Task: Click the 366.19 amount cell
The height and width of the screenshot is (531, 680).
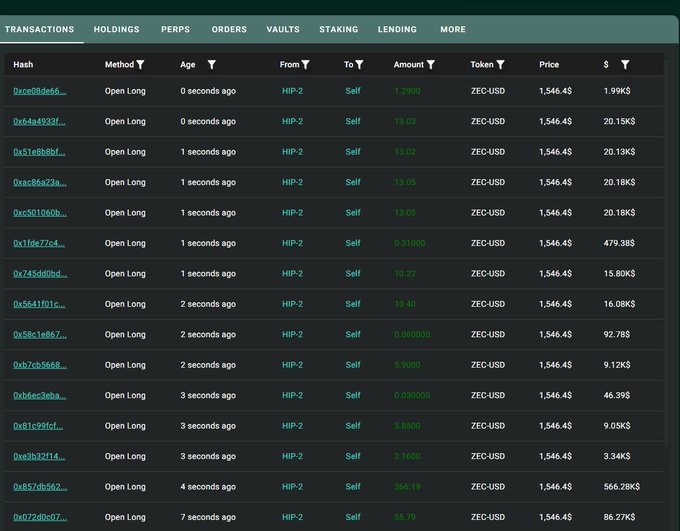Action: coord(407,487)
